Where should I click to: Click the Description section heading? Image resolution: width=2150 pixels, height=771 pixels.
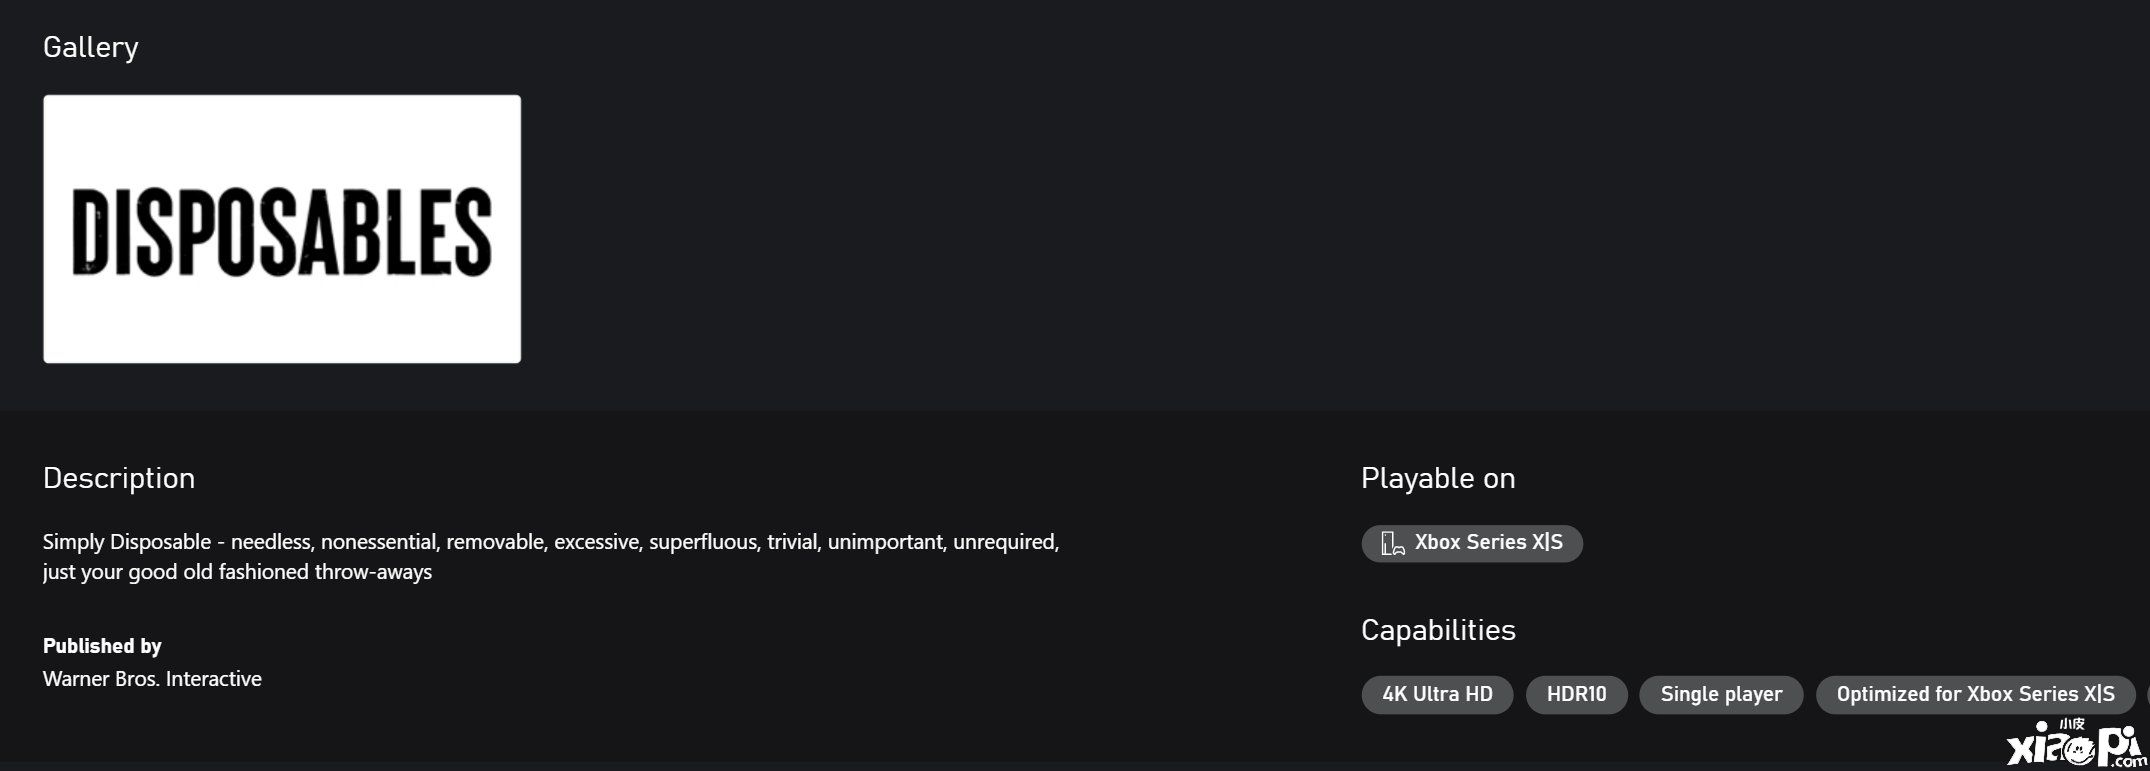(119, 478)
